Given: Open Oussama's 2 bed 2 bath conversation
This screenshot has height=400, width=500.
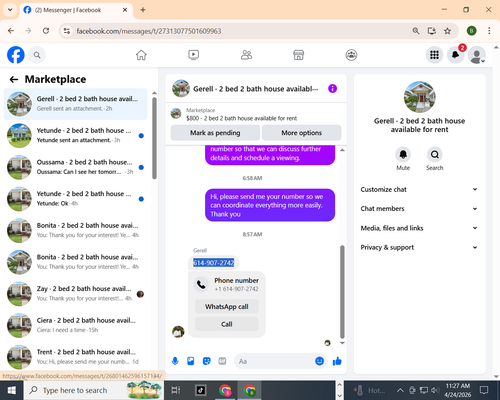Looking at the screenshot, I should [75, 167].
